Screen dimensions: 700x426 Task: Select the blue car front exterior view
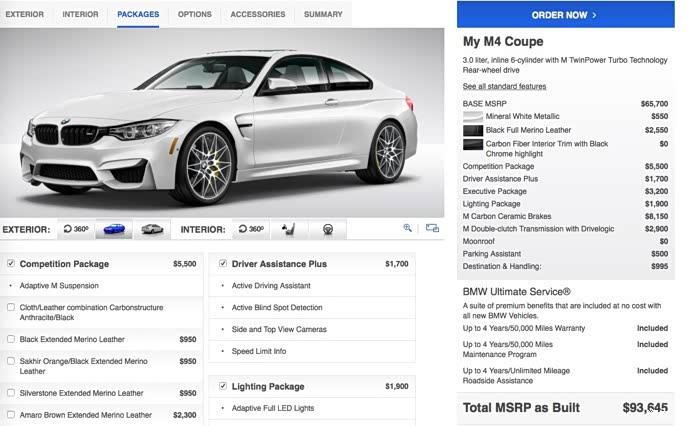pyautogui.click(x=114, y=229)
